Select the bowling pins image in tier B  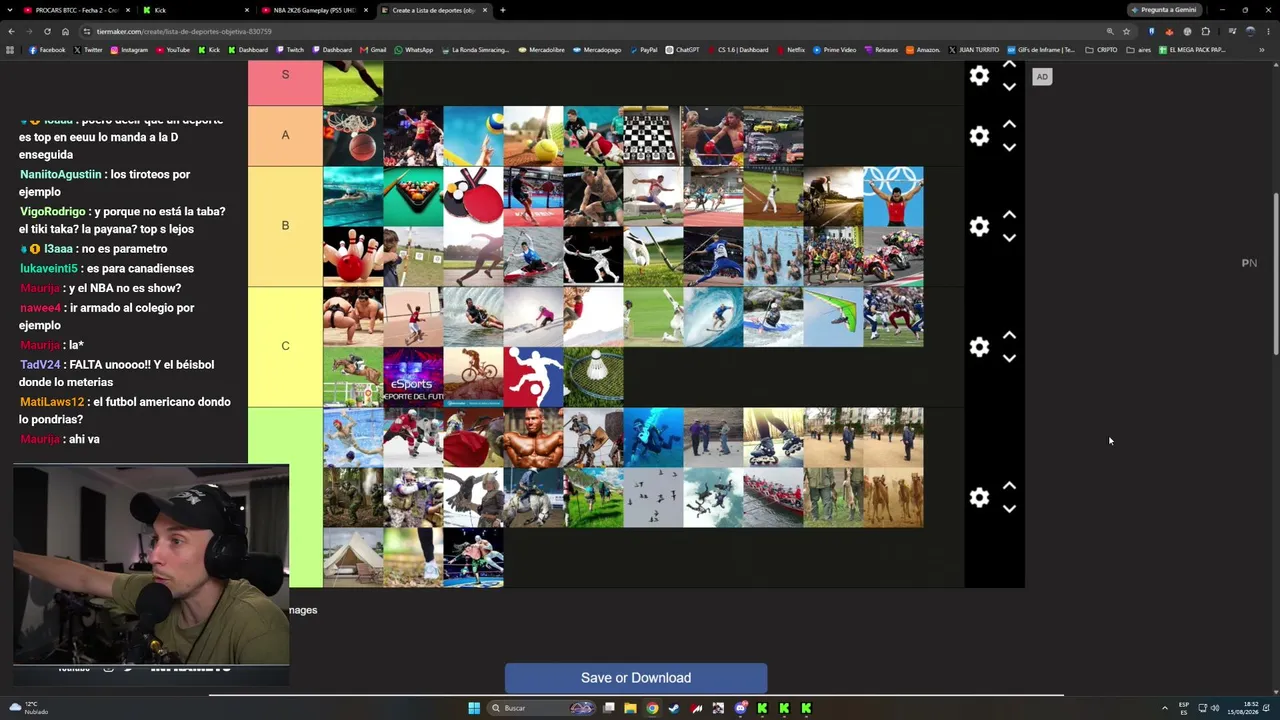[x=353, y=256]
